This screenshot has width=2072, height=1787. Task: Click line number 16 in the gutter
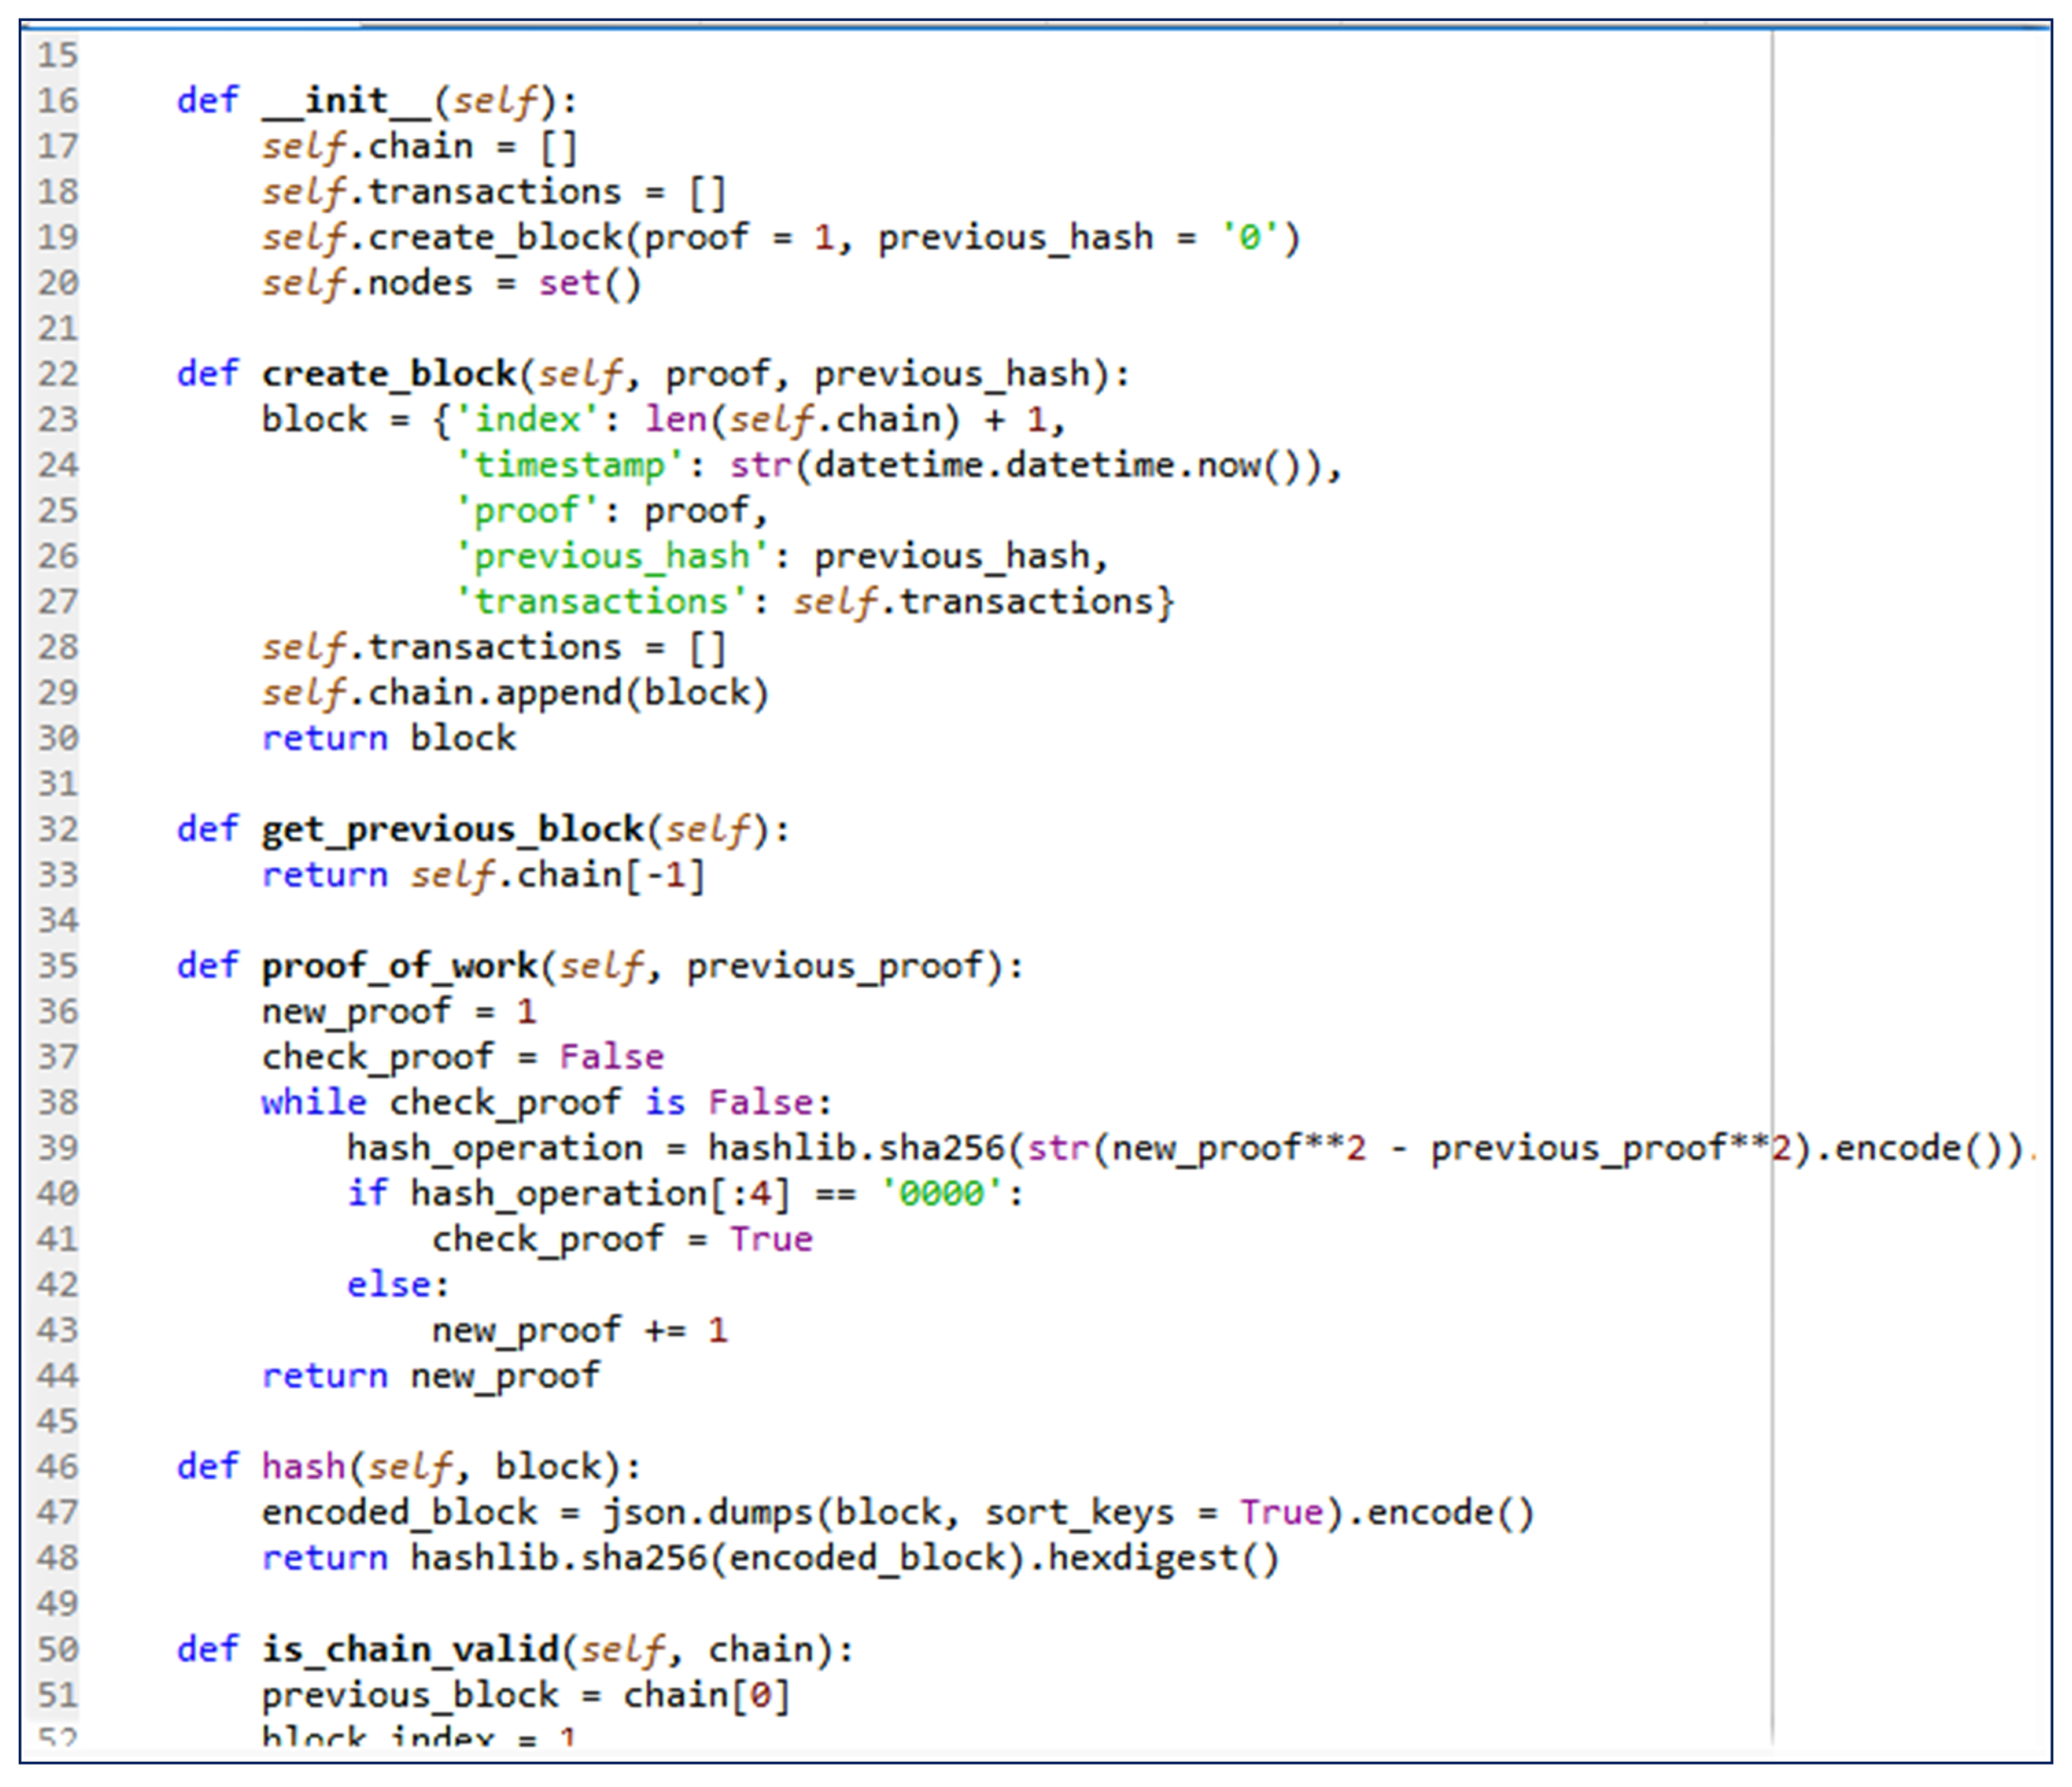57,101
